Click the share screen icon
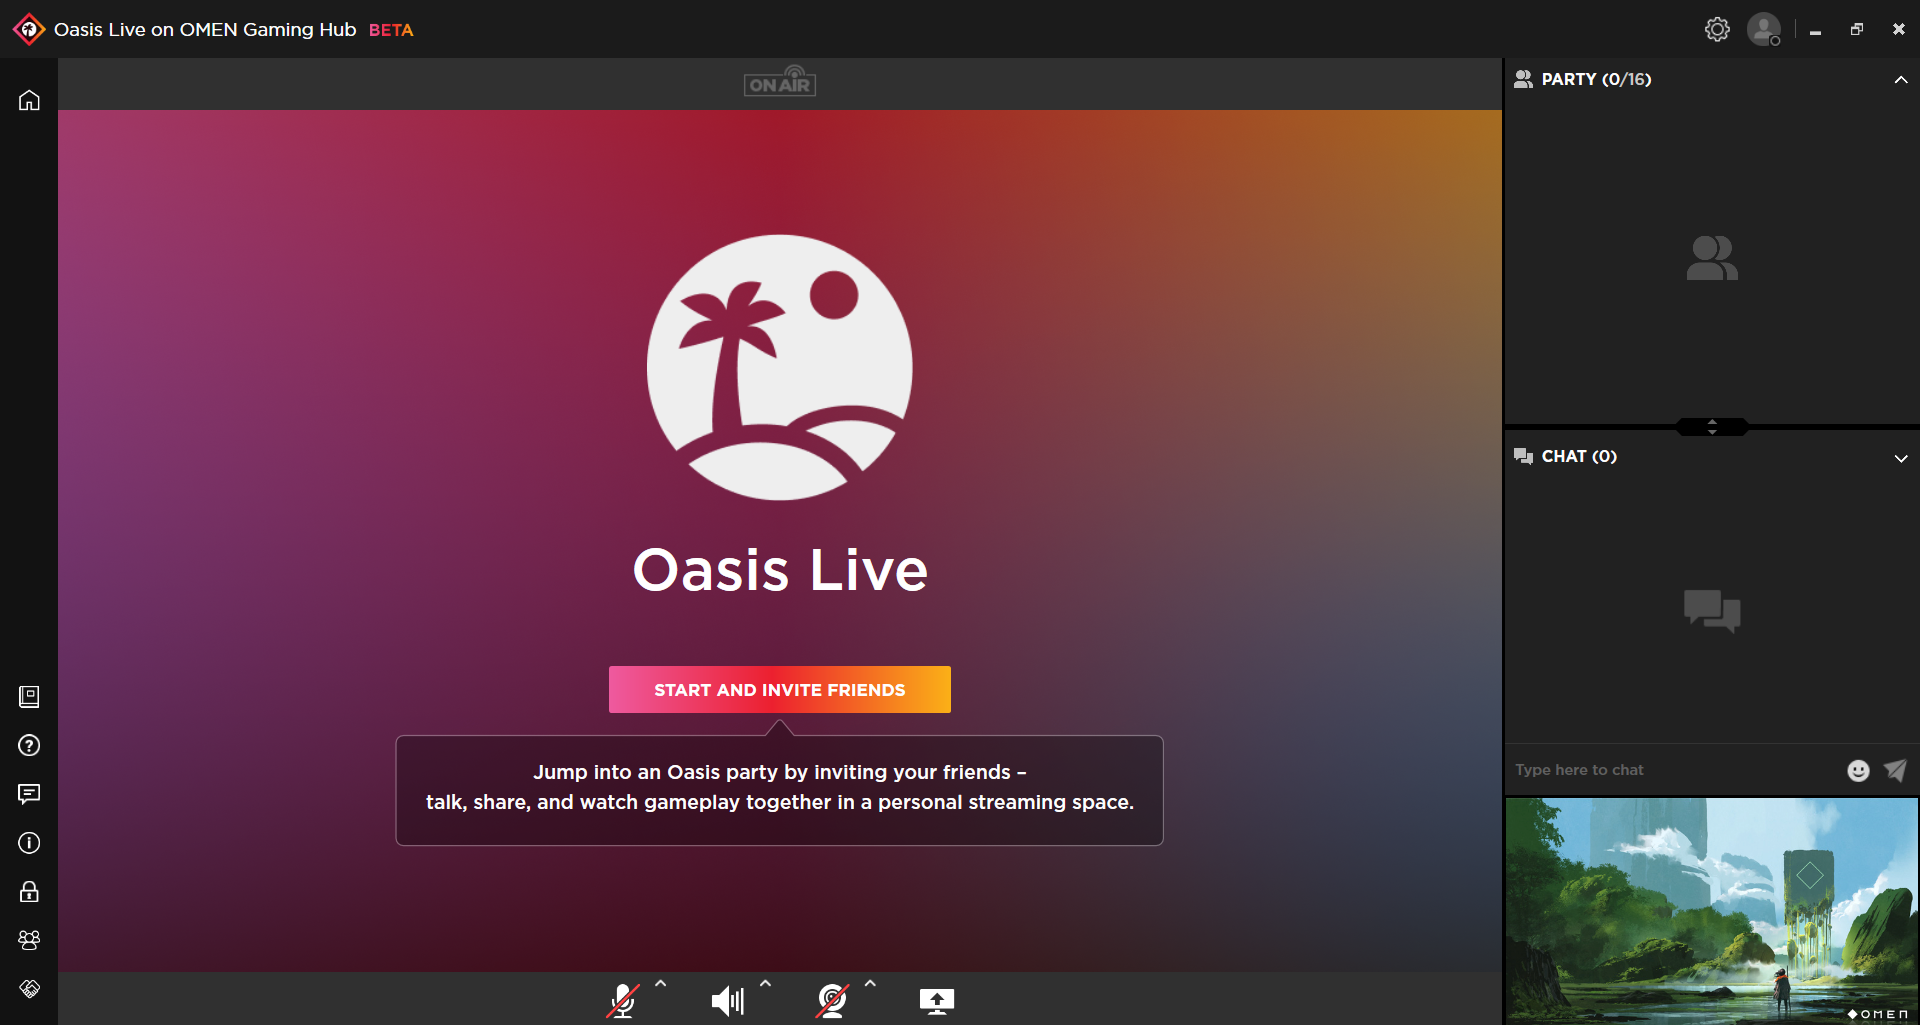Screen dimensions: 1920x1025 coord(936,1001)
